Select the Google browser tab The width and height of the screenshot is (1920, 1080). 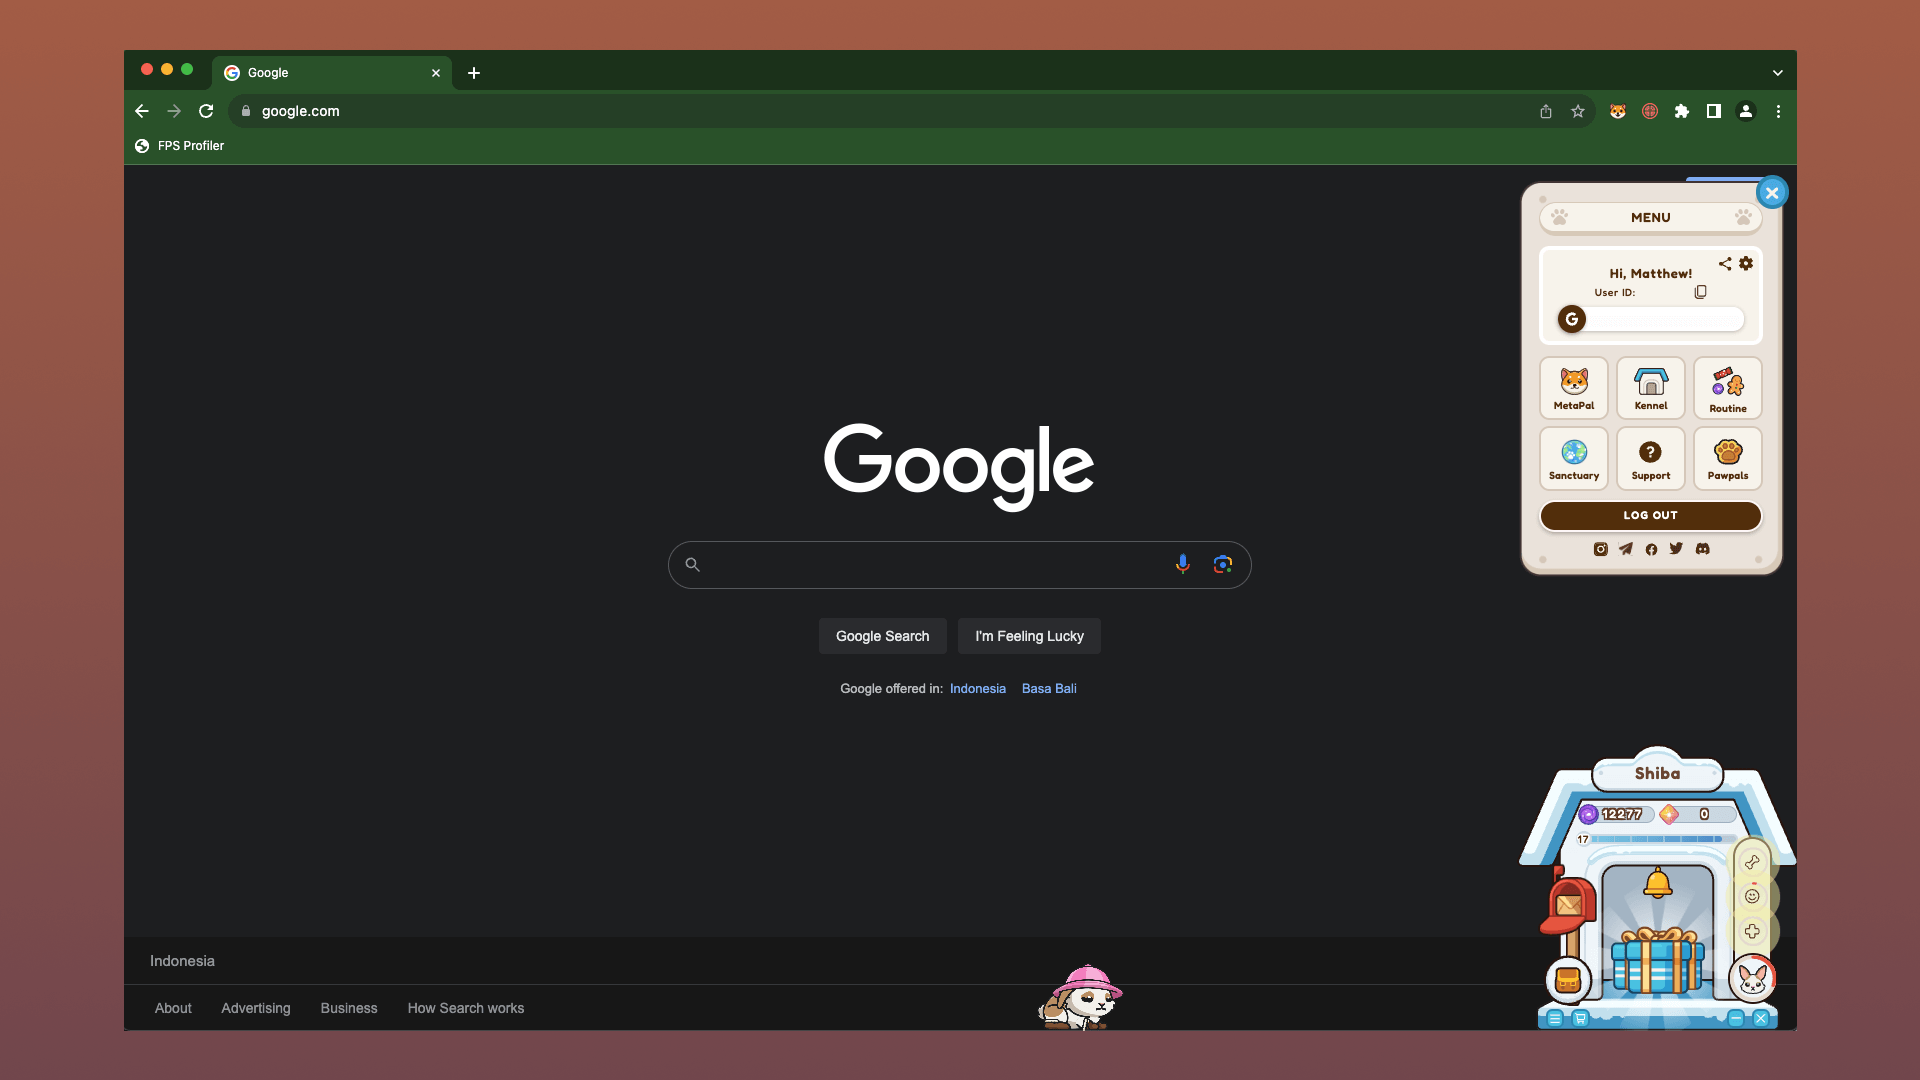[332, 73]
